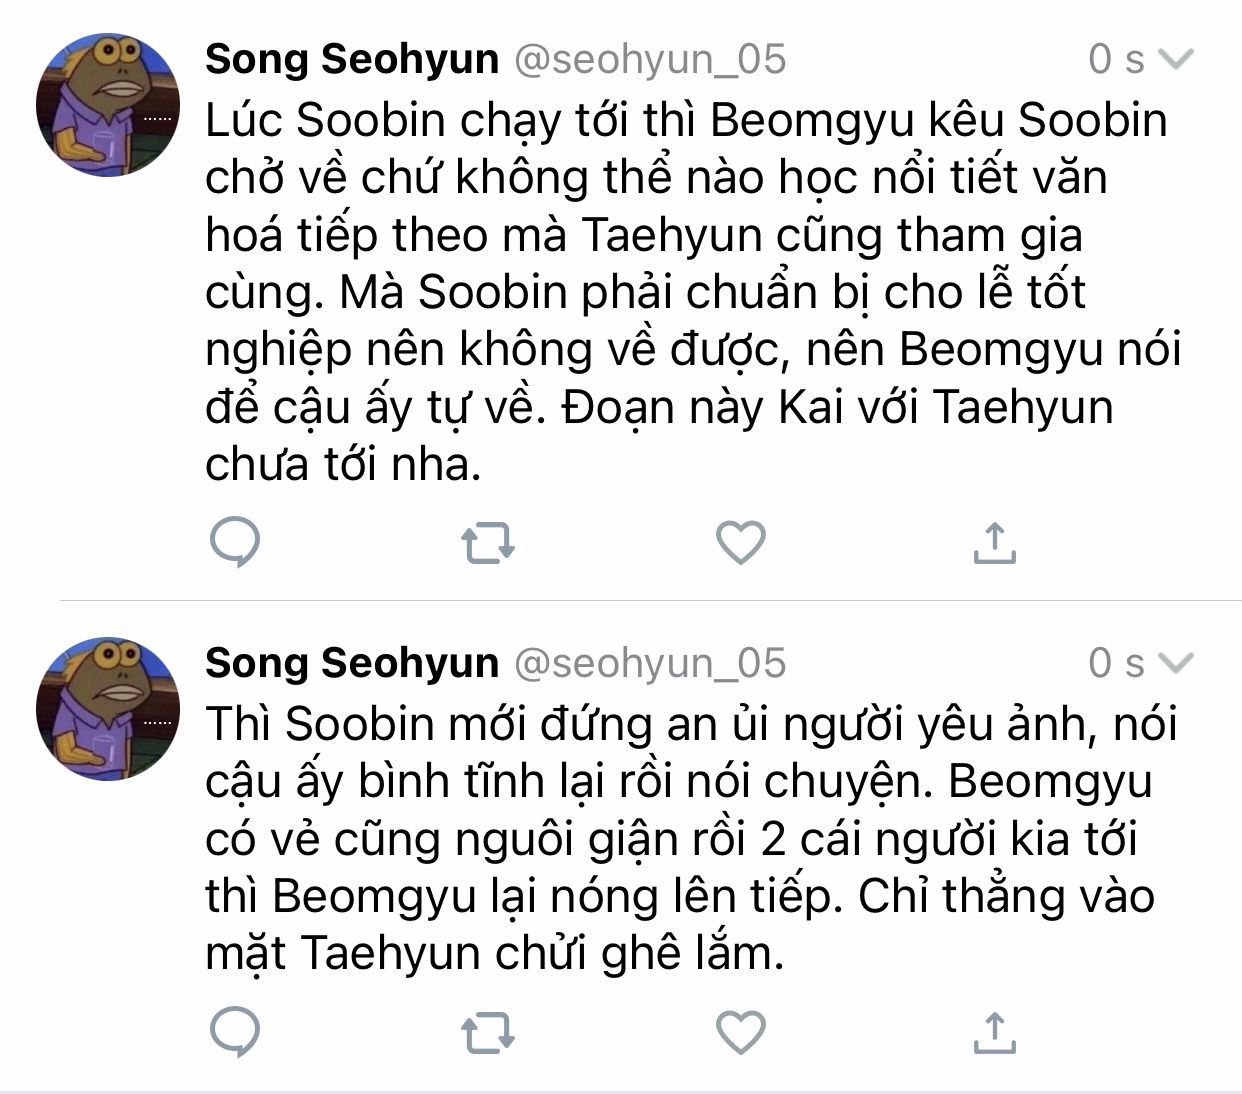This screenshot has width=1242, height=1094.
Task: Open the second tweet's text body
Action: point(680,838)
